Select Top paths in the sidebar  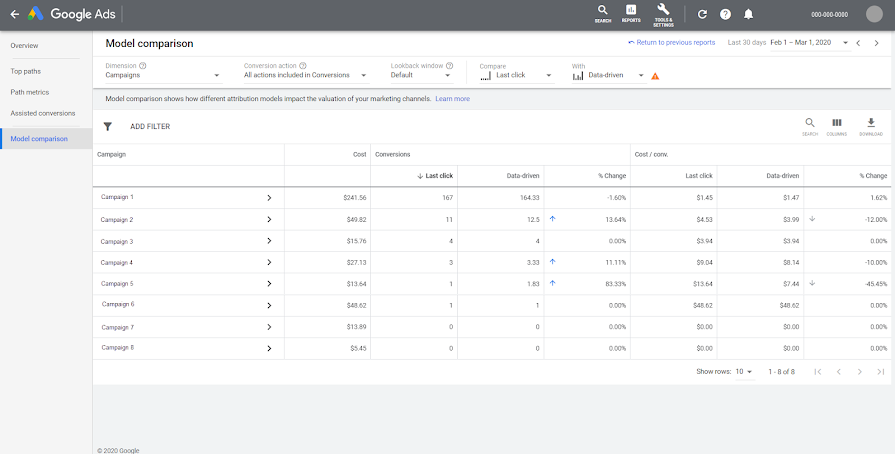point(26,71)
